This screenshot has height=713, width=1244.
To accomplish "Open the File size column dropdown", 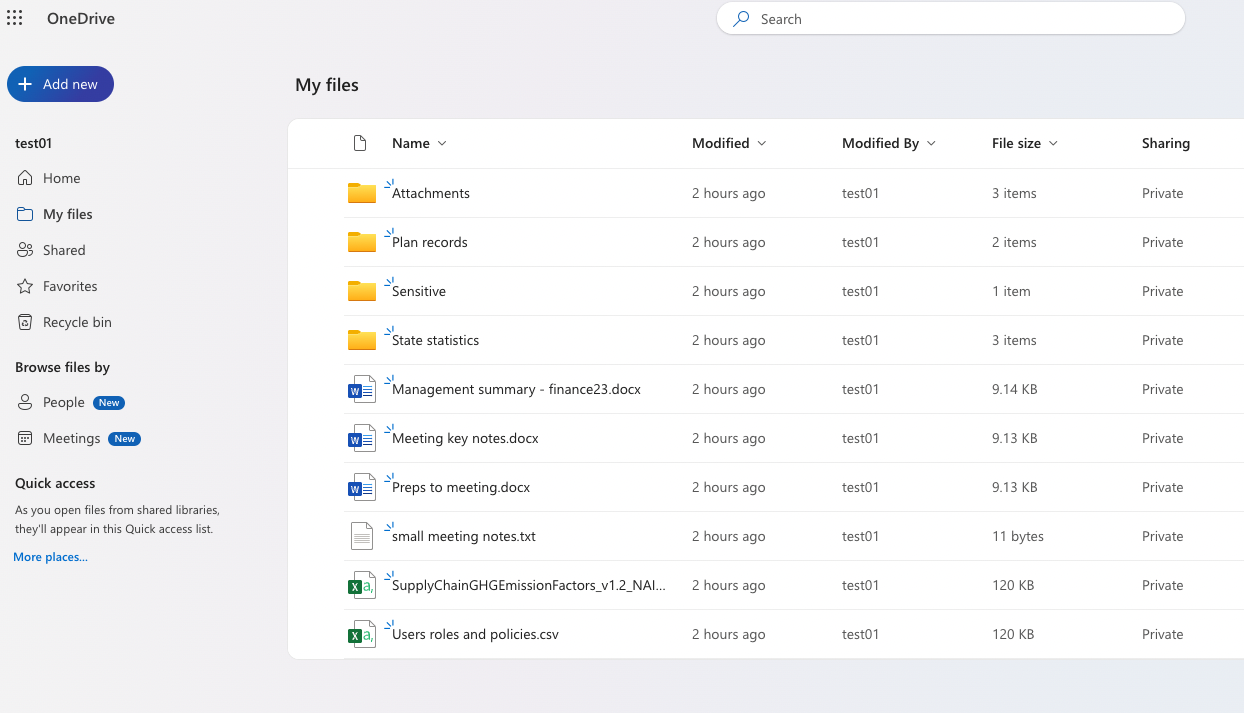I will pyautogui.click(x=1055, y=143).
